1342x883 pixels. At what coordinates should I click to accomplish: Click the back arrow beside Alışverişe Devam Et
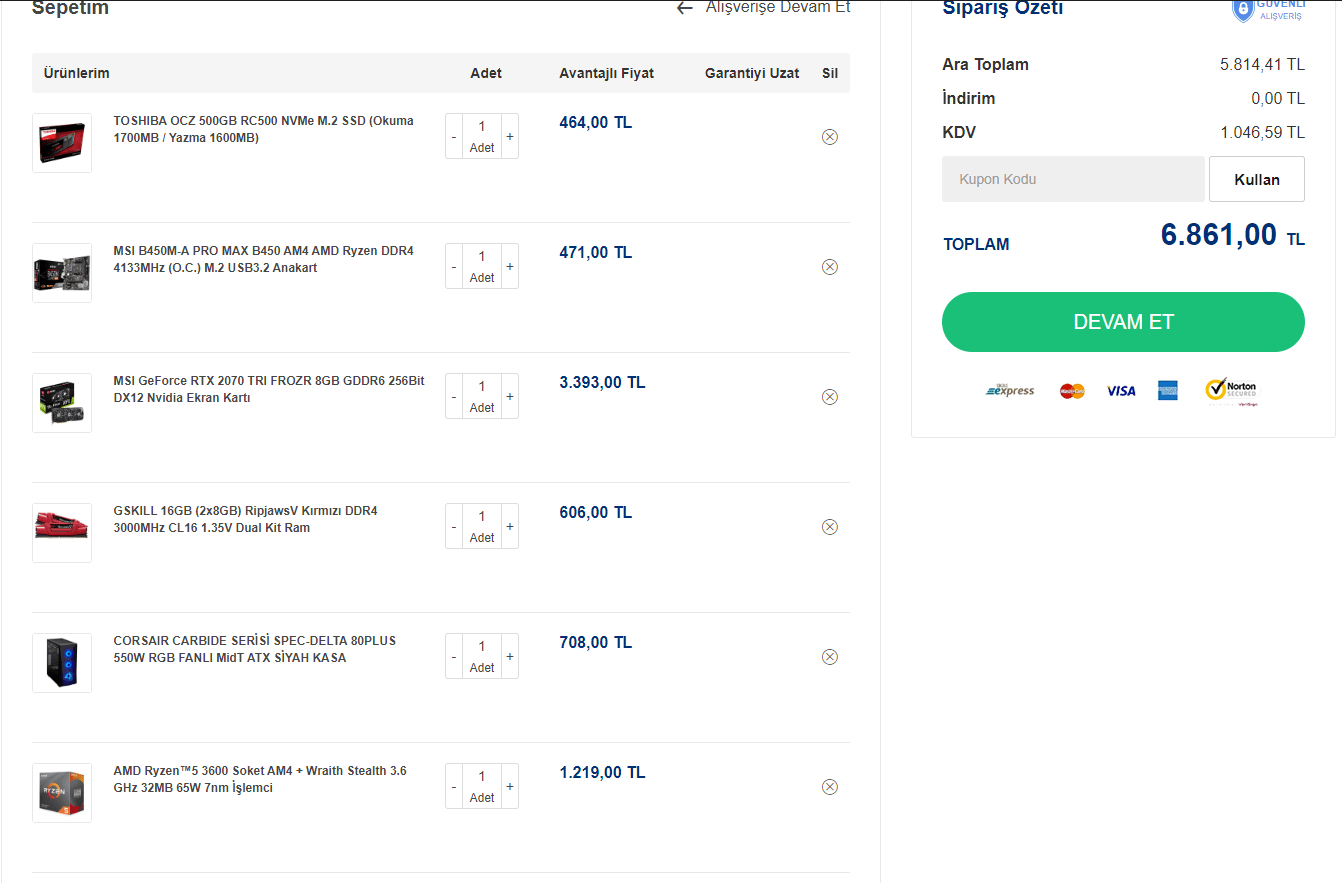[685, 8]
